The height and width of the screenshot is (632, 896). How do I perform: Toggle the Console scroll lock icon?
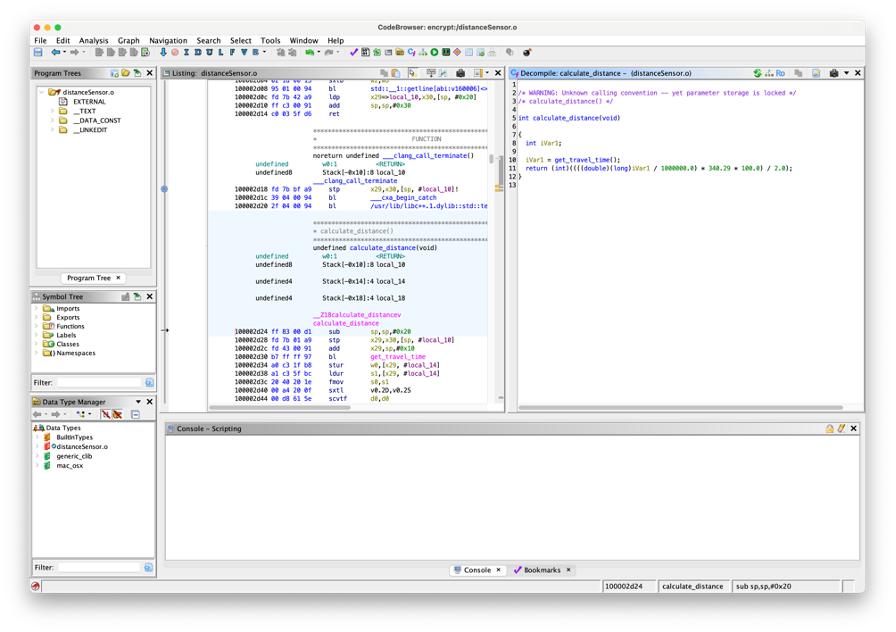coord(829,428)
